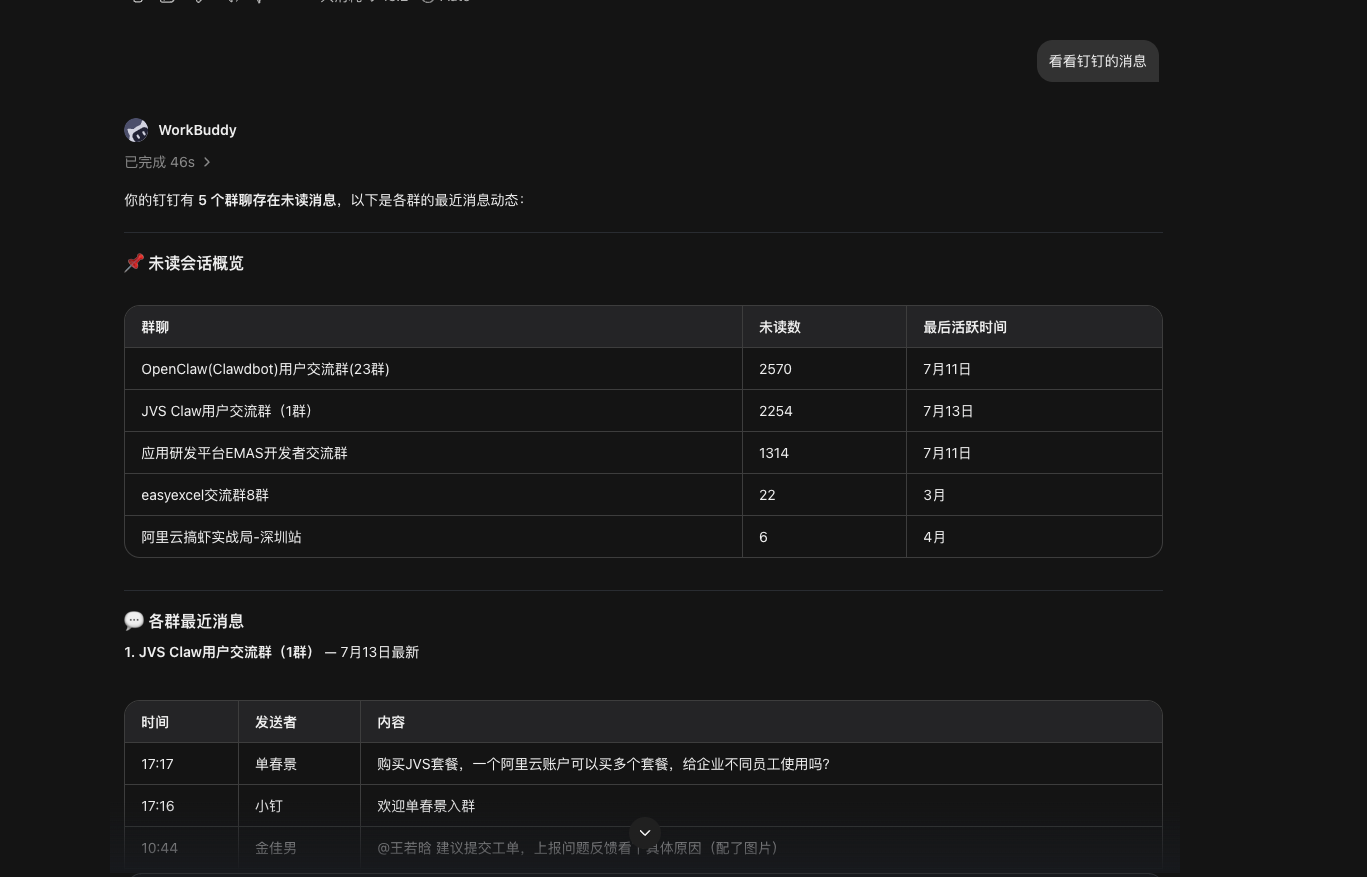
Task: Click the unread count 2570
Action: pos(775,369)
